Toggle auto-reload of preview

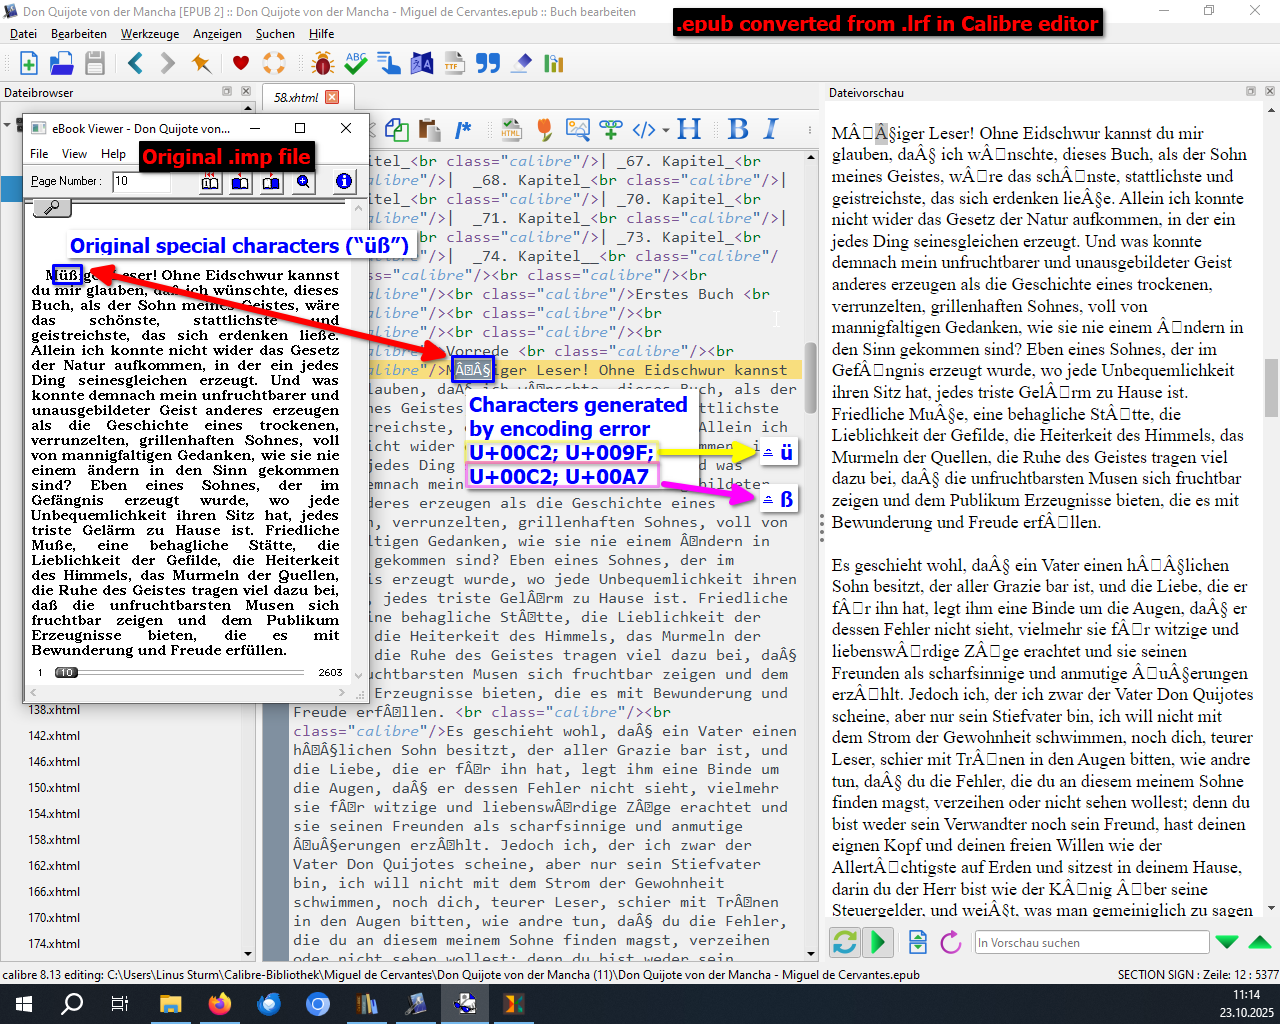[x=845, y=942]
